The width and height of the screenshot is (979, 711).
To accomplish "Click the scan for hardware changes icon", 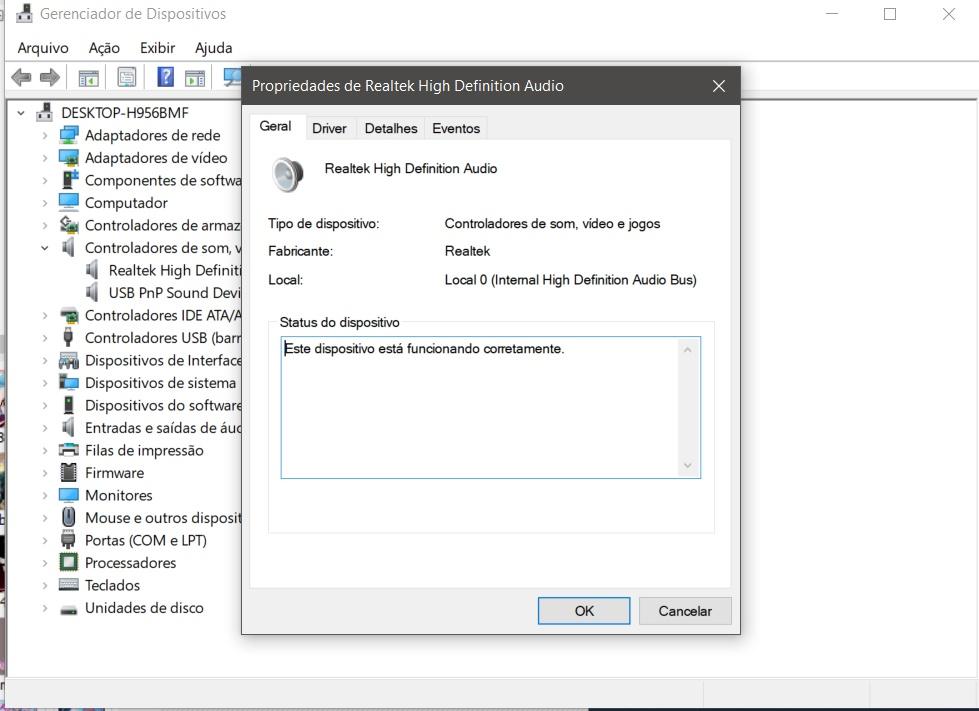I will coord(233,77).
